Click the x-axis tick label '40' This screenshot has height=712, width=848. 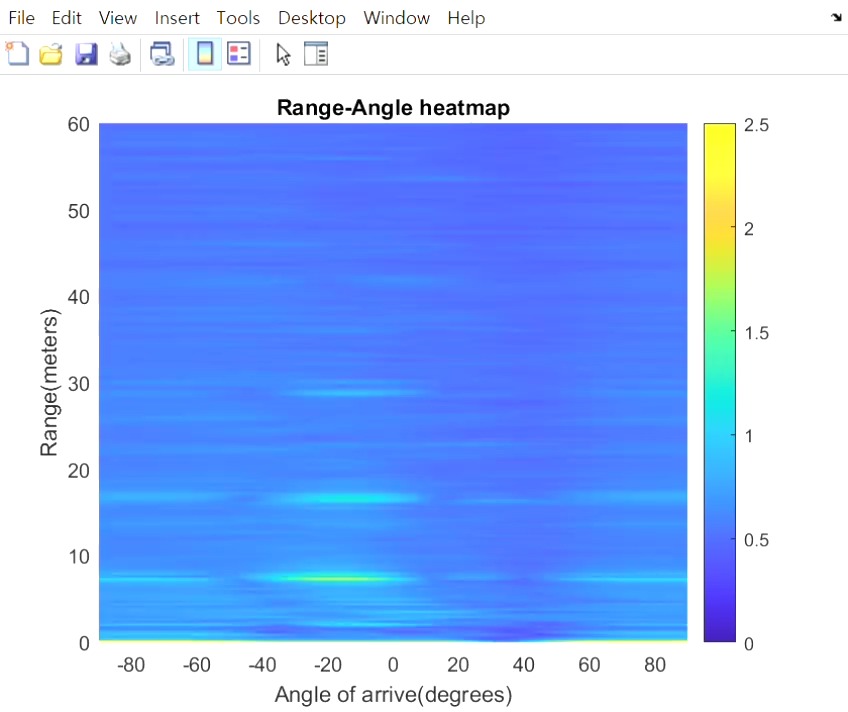coord(524,664)
